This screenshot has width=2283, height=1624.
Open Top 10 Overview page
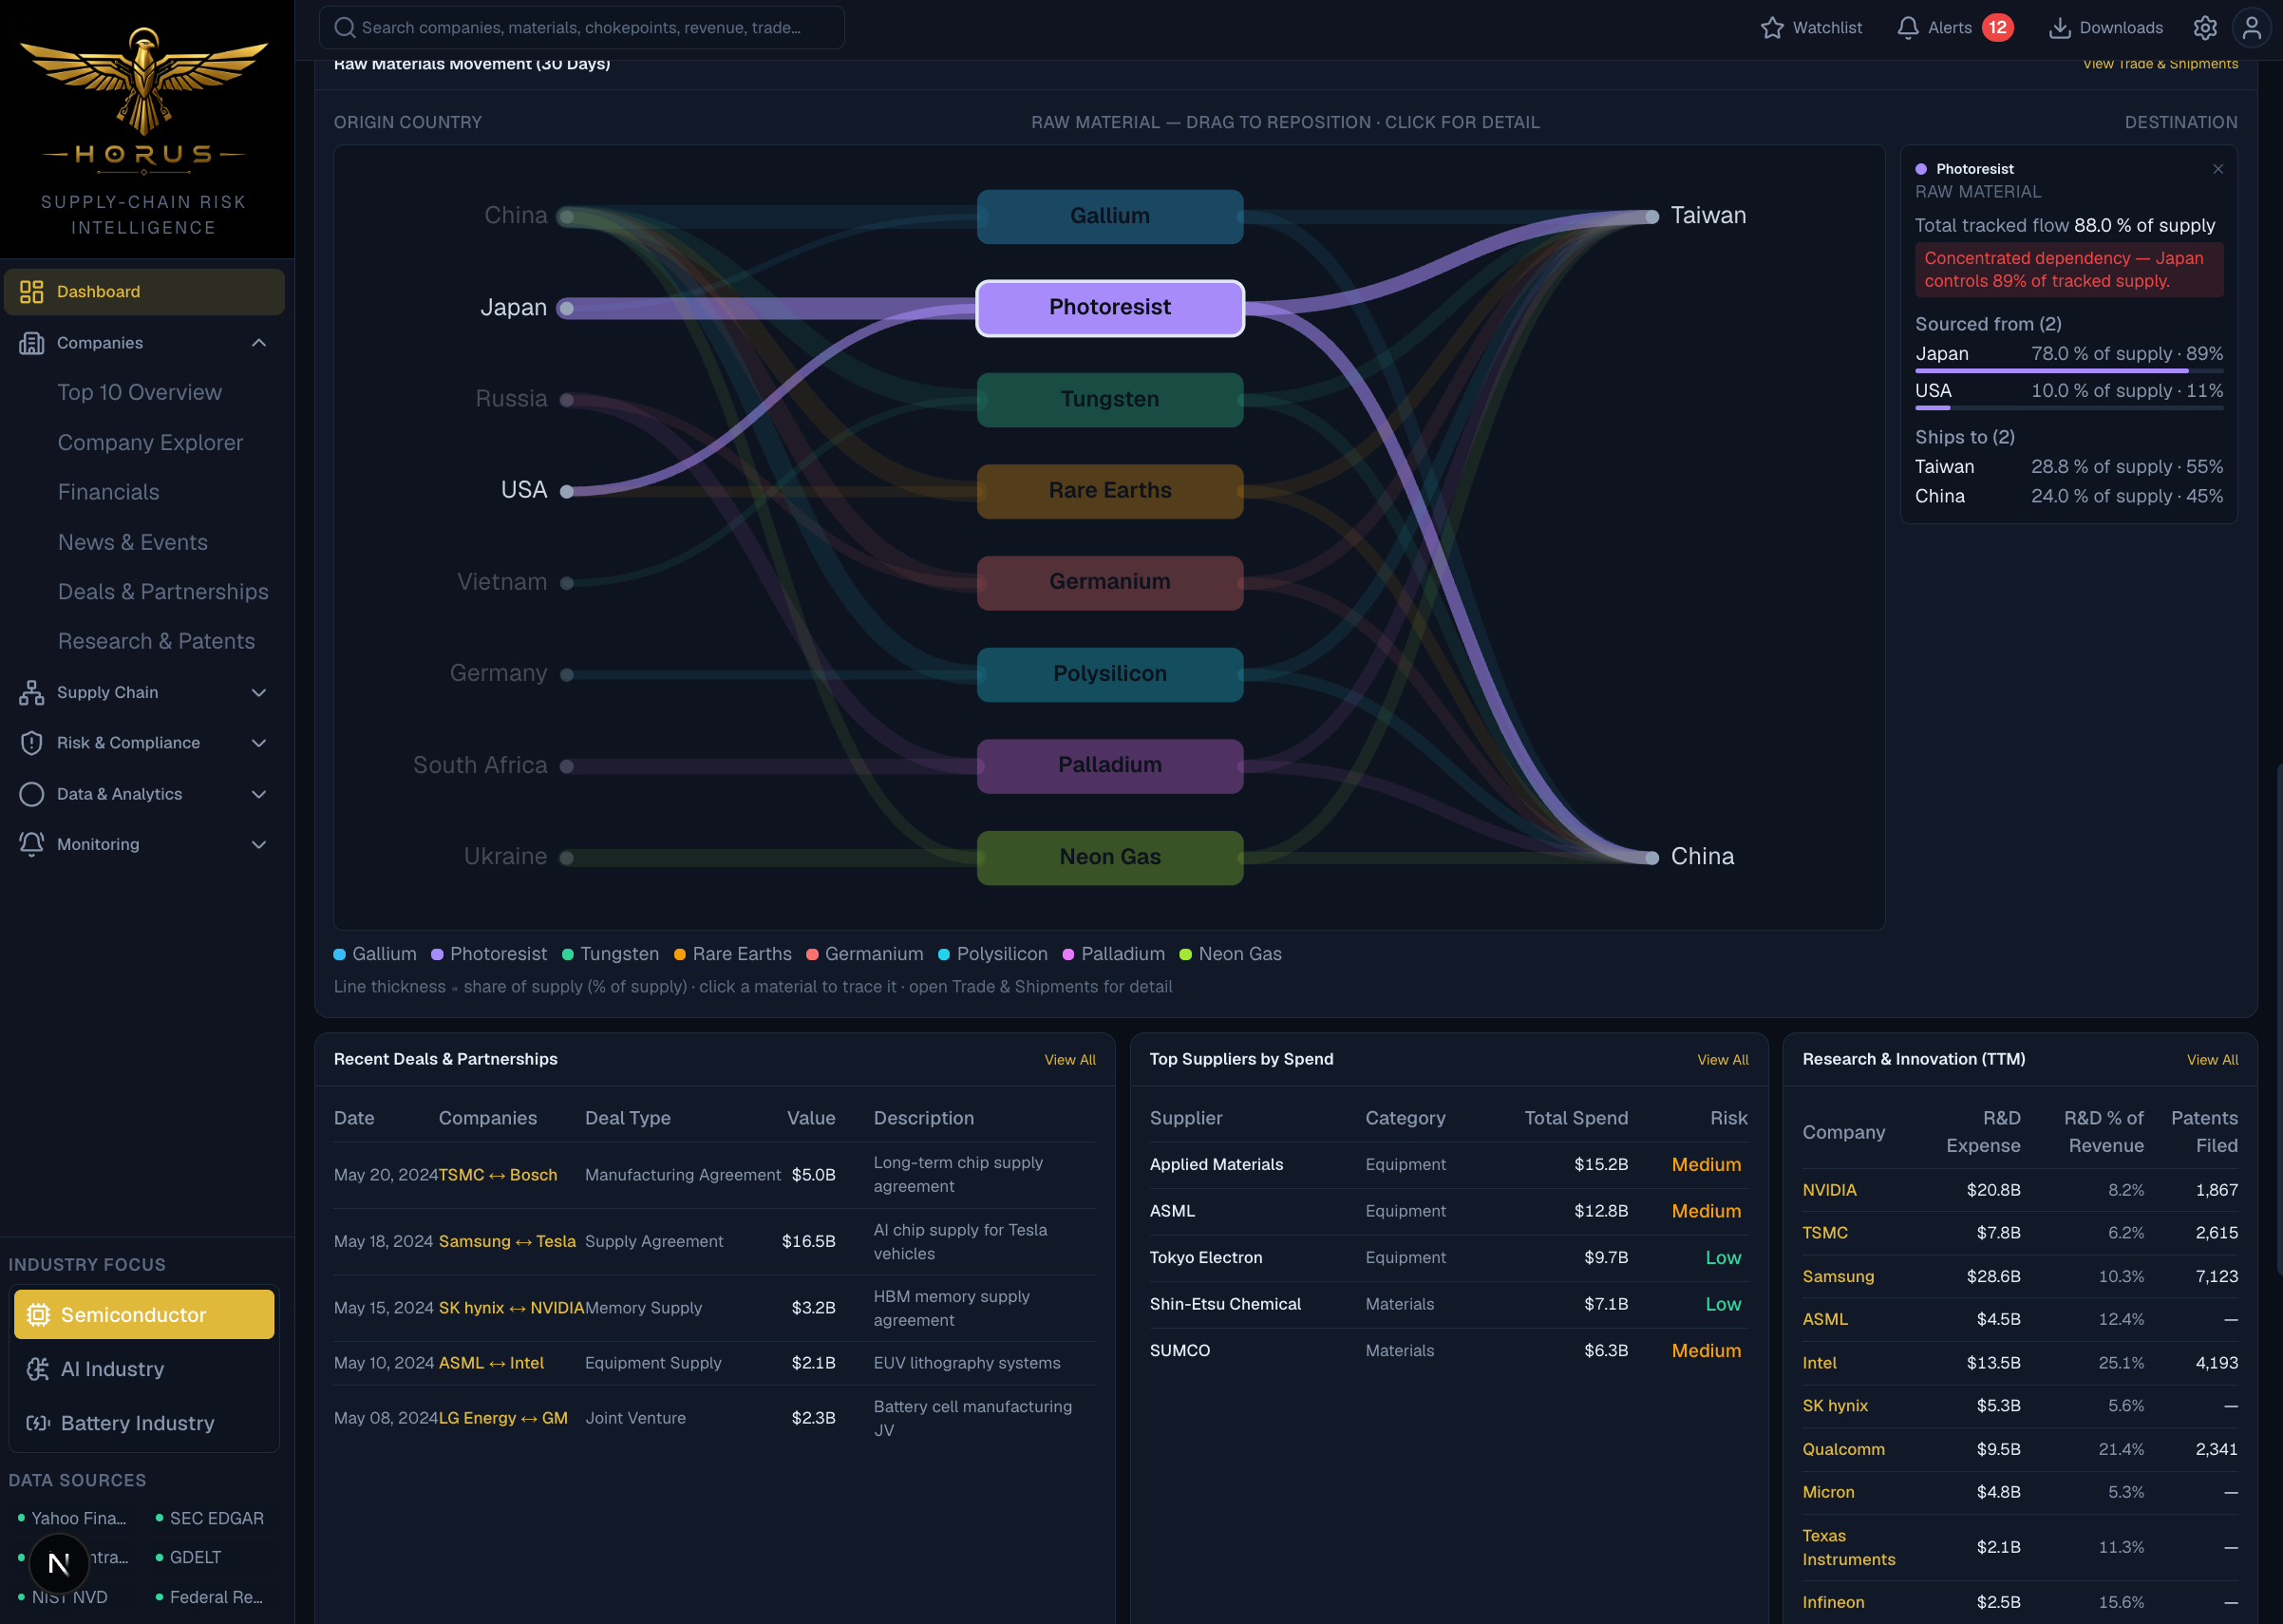[x=140, y=393]
